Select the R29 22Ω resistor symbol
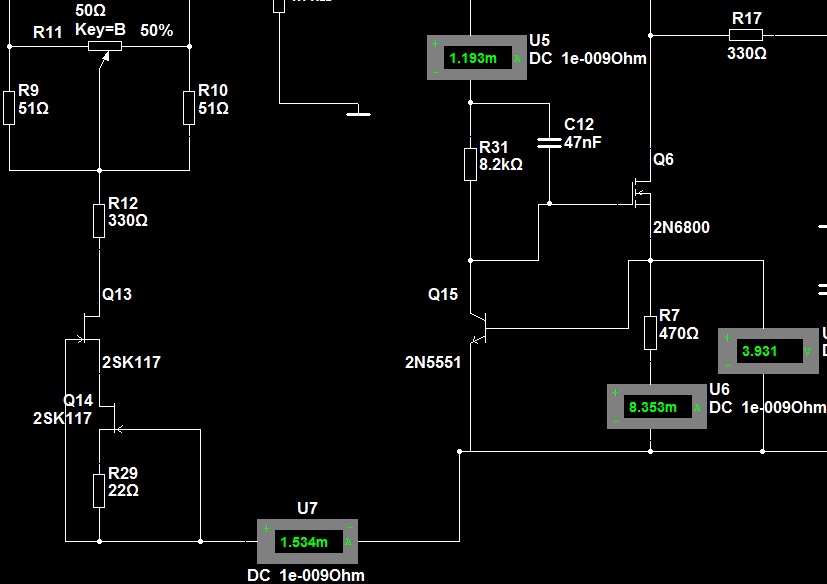This screenshot has width=827, height=584. click(99, 491)
